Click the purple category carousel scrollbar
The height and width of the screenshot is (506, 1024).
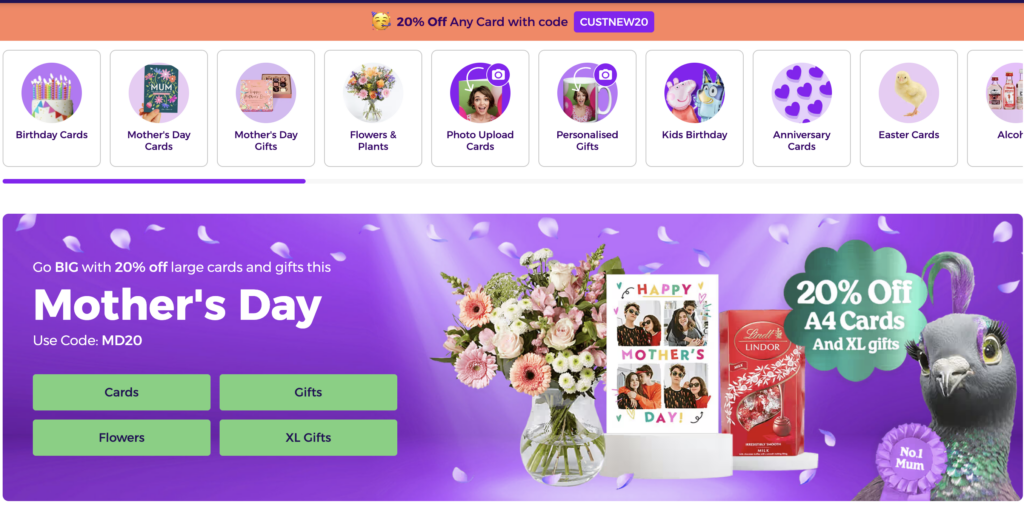tap(154, 182)
